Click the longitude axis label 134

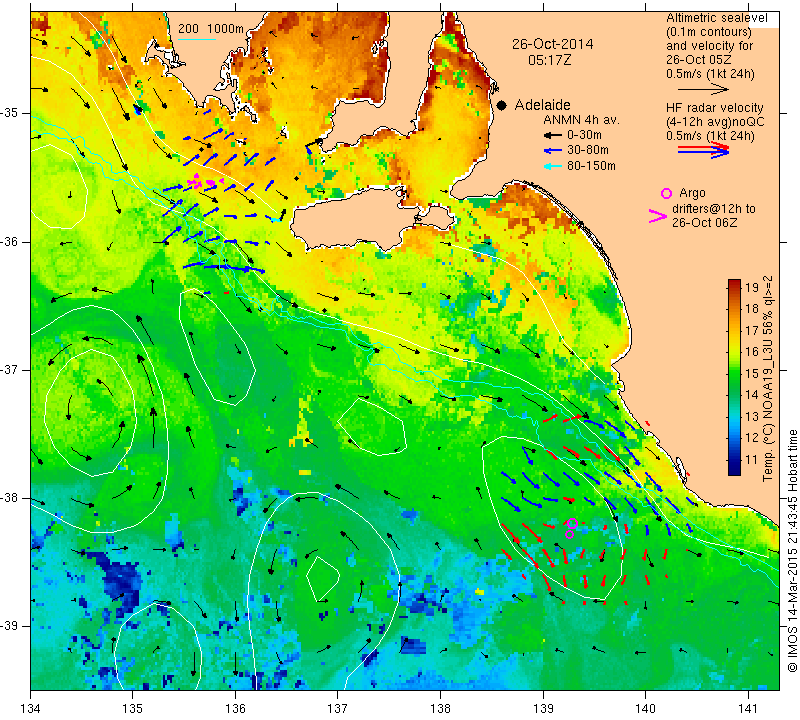[x=31, y=709]
